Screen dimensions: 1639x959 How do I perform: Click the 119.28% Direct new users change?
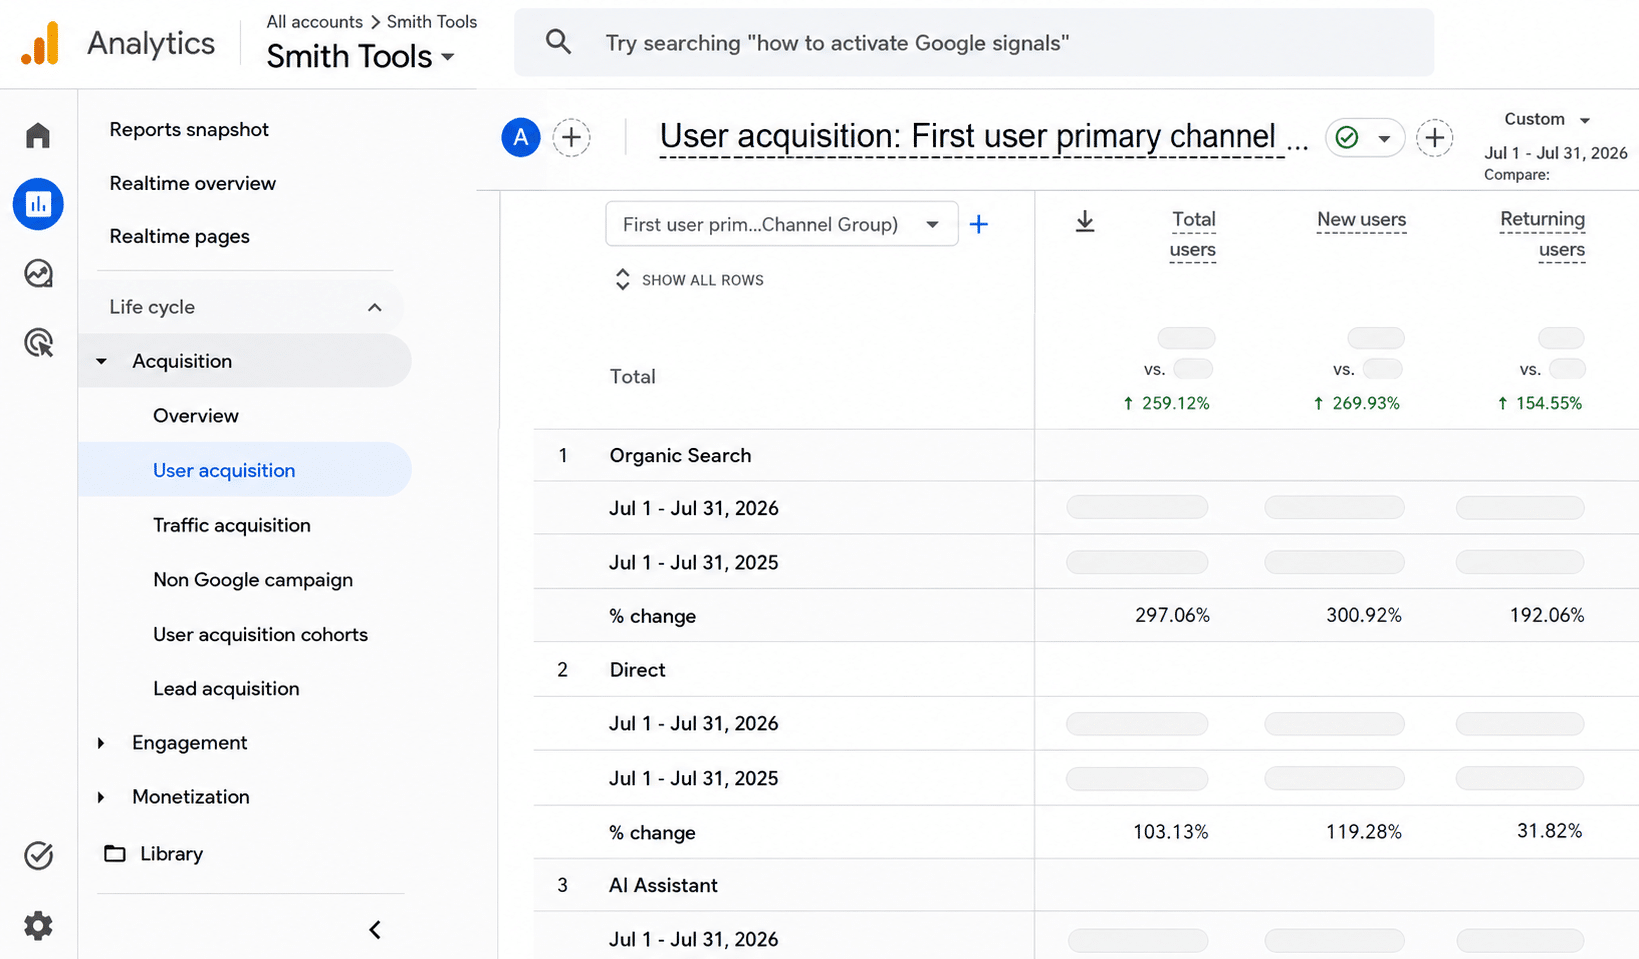click(x=1364, y=832)
